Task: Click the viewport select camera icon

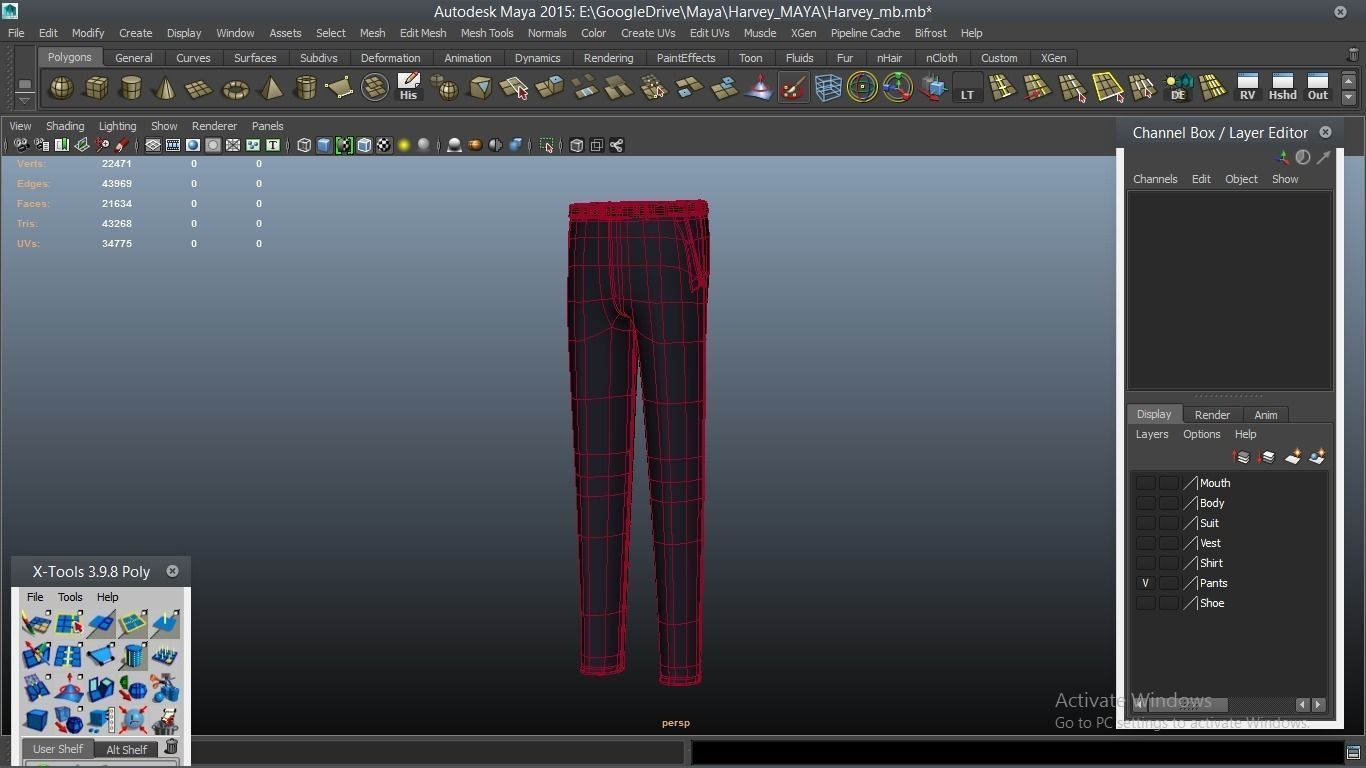Action: pyautogui.click(x=21, y=145)
